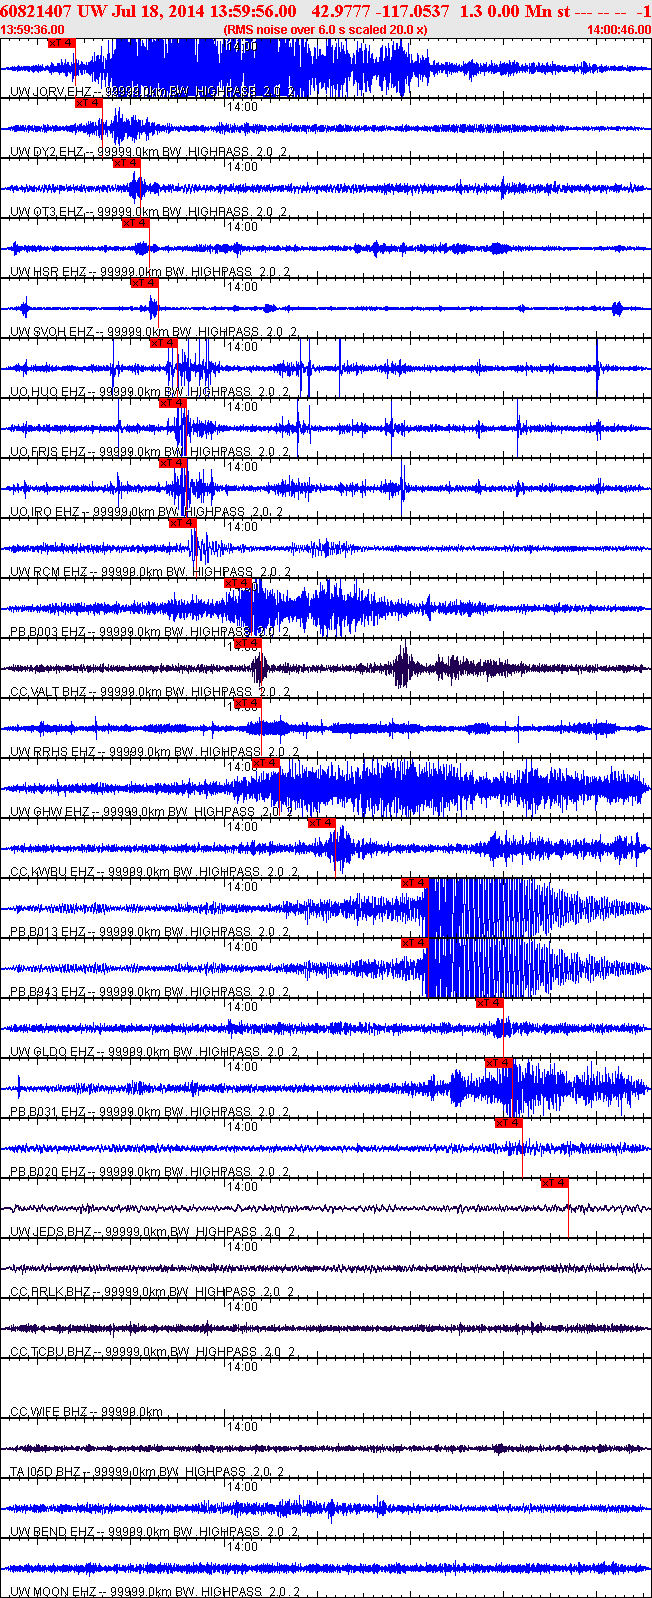Select the CC VALT BHZ station label
The width and height of the screenshot is (652, 1598).
(48, 692)
